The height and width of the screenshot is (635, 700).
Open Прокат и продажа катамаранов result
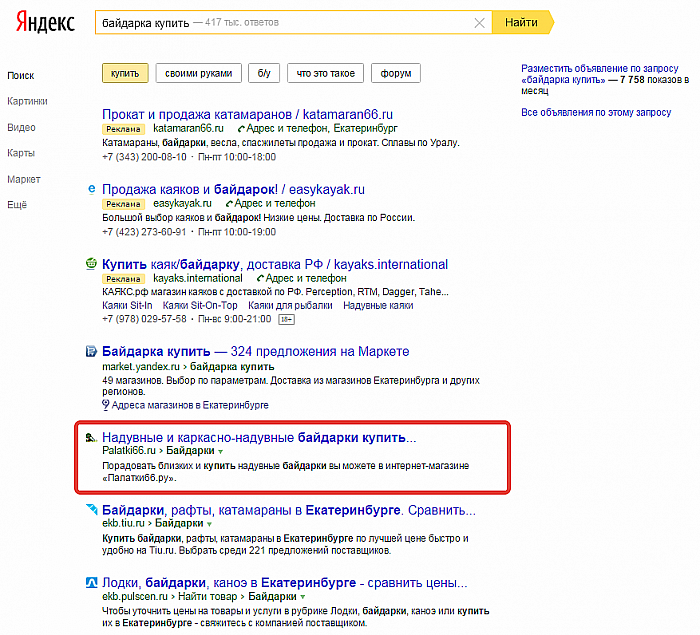[x=247, y=114]
